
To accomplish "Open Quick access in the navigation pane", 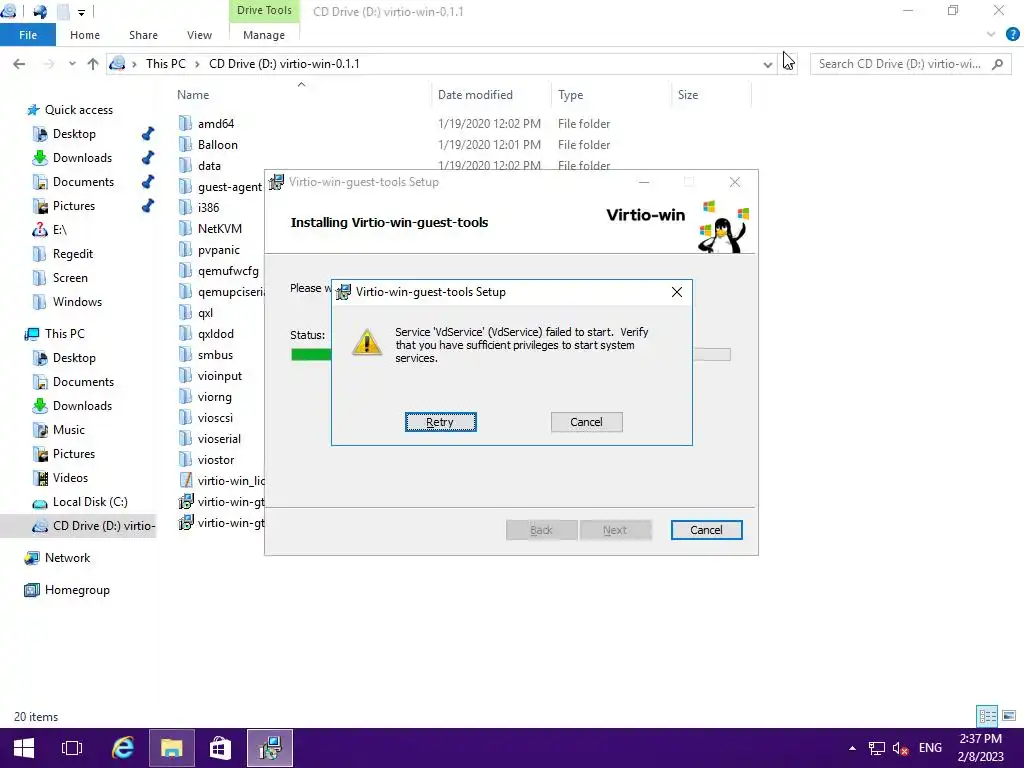I will click(x=78, y=110).
